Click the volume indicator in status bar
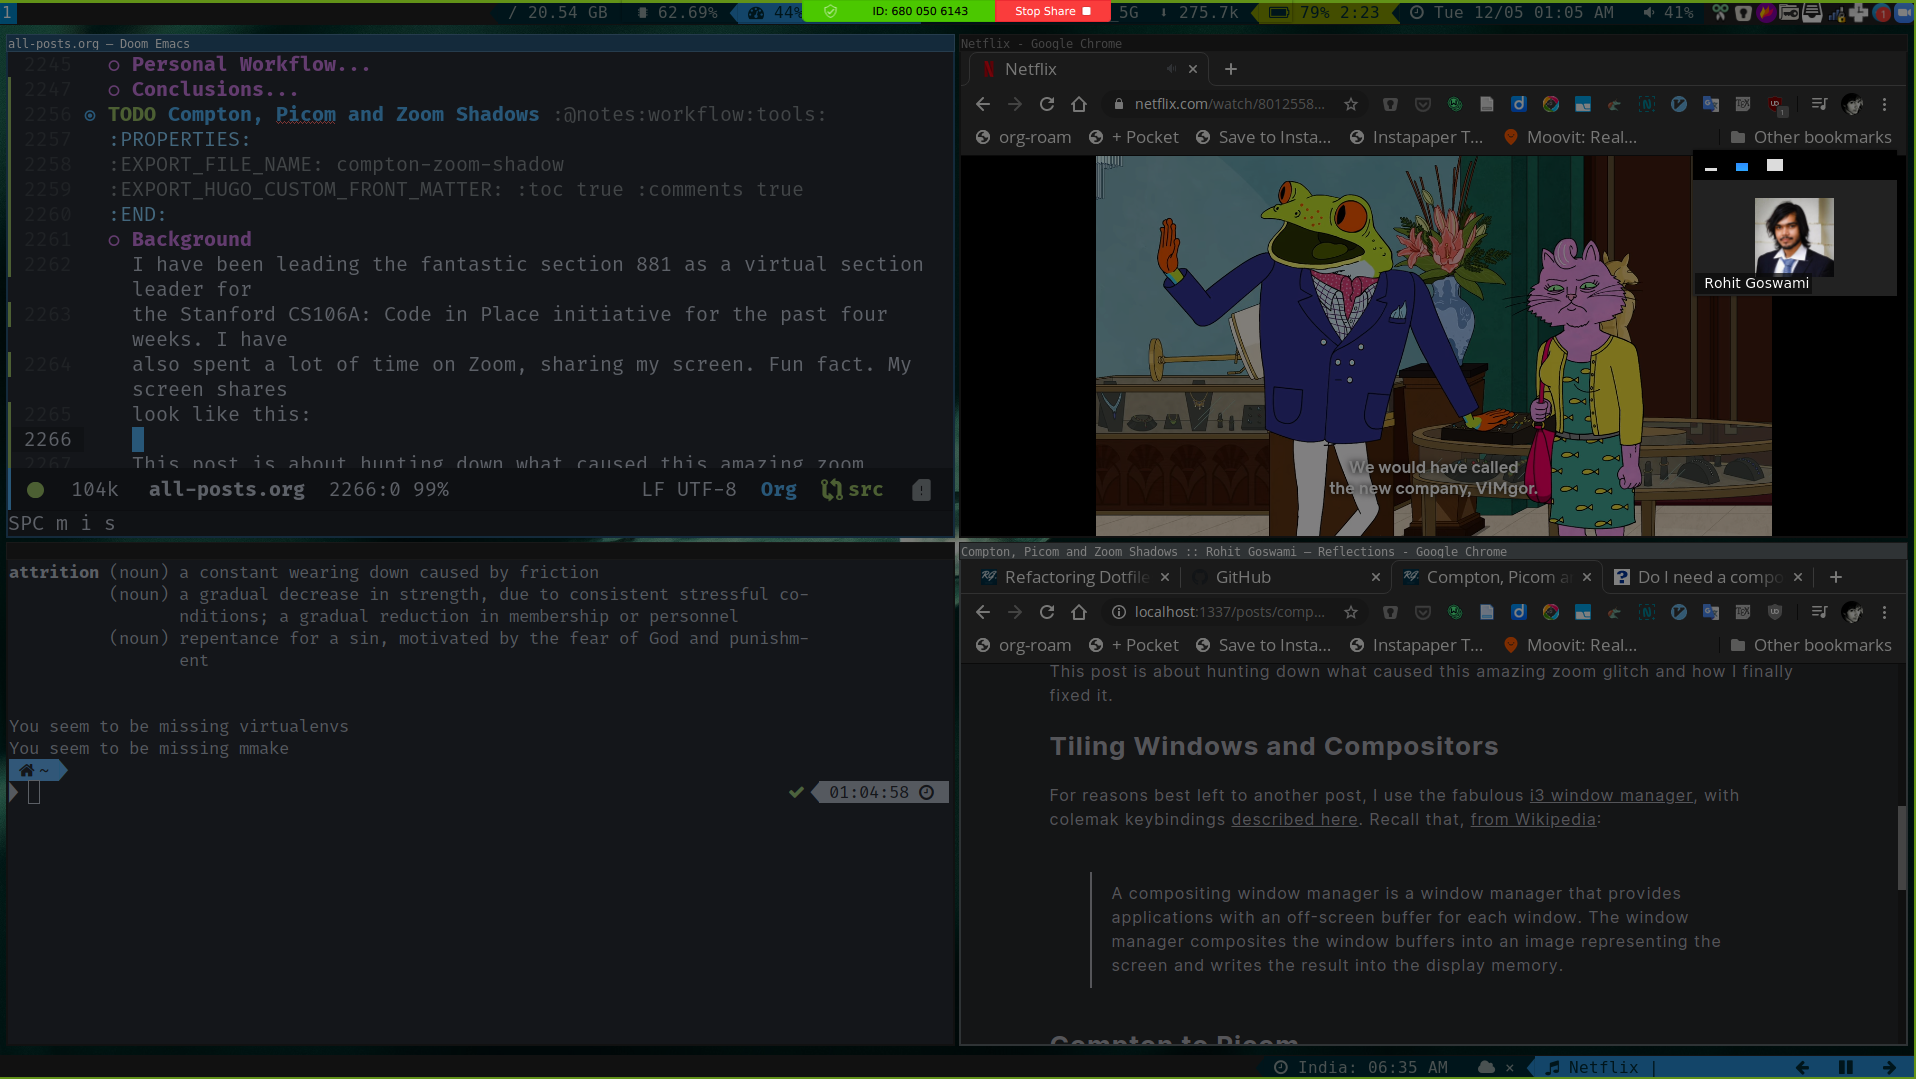 [x=1667, y=12]
